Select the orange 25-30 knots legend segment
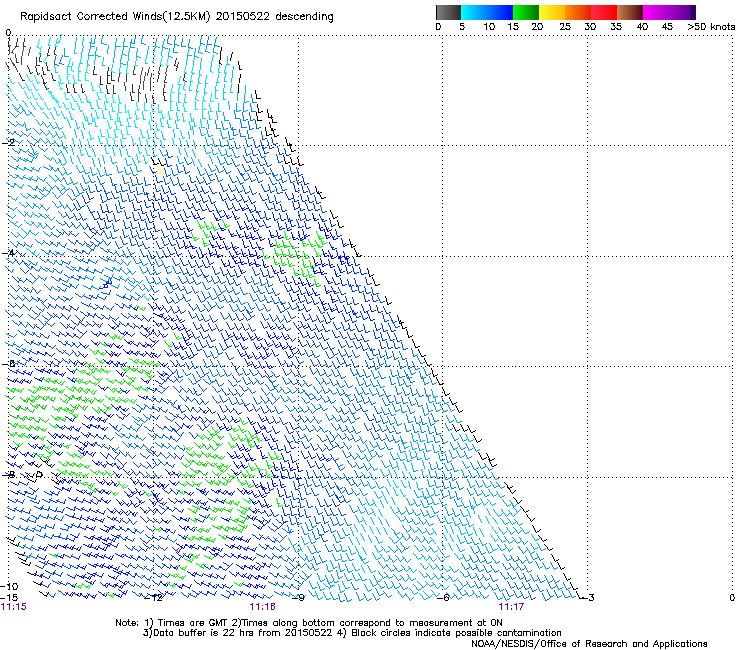740x650 pixels. pyautogui.click(x=578, y=12)
